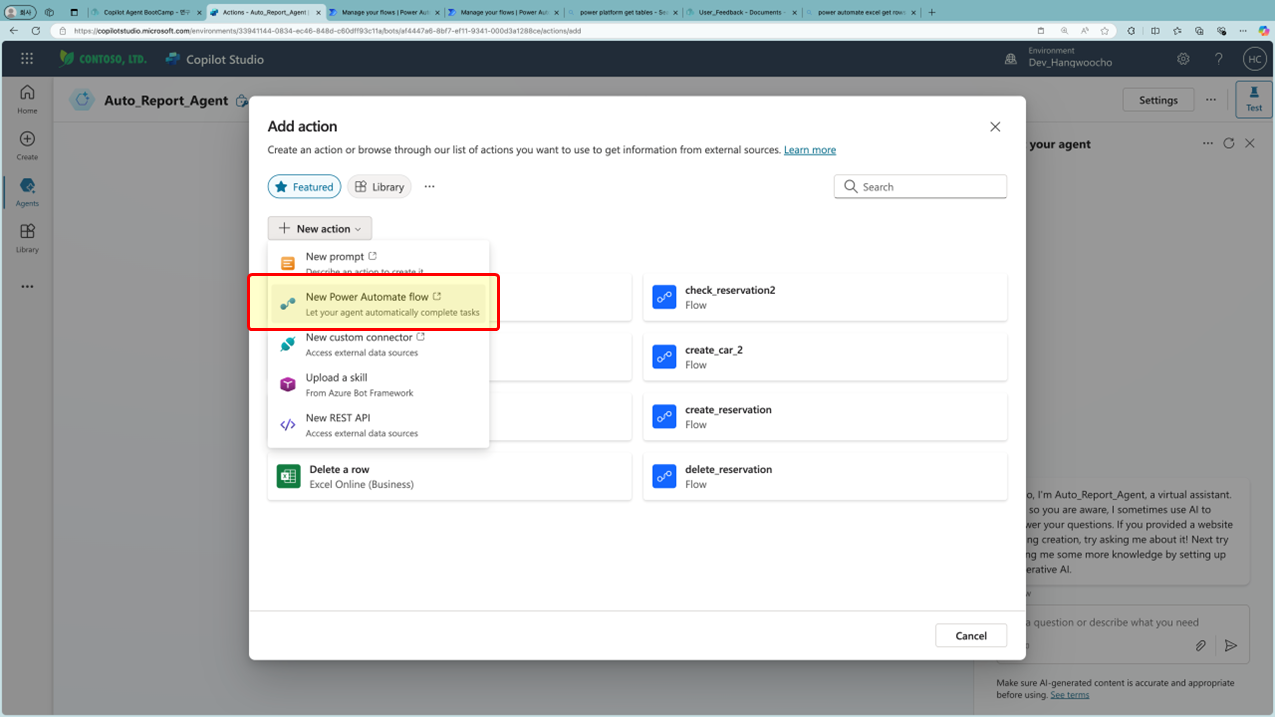Select the delete_reservation flow card

(x=825, y=476)
